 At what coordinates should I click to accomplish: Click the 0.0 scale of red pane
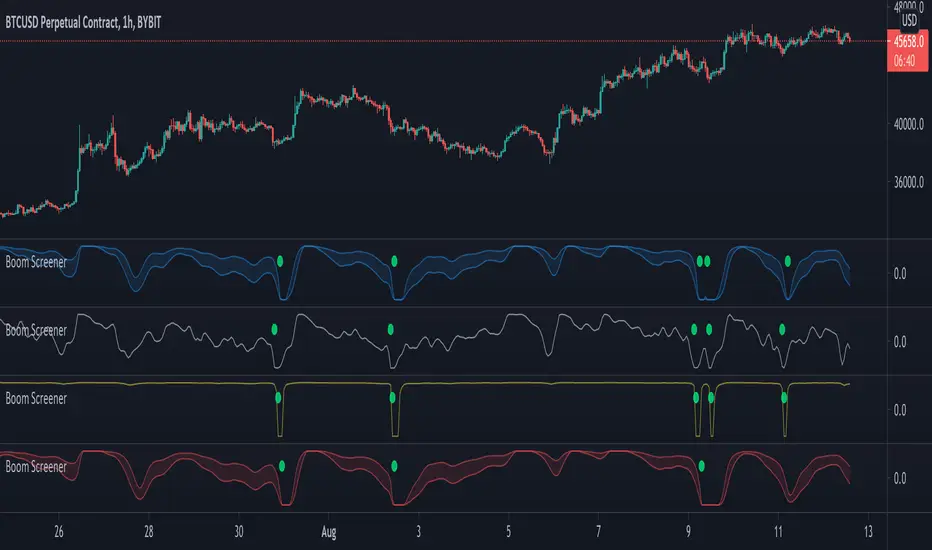(x=900, y=479)
